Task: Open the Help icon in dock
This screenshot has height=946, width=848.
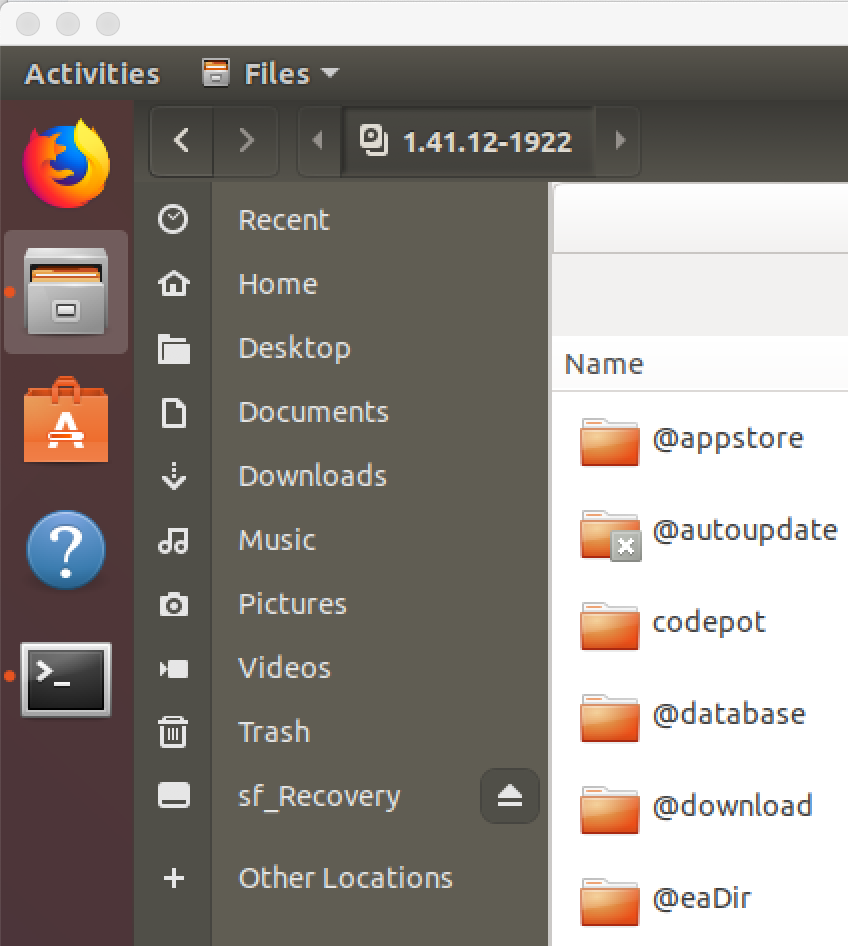Action: click(x=66, y=550)
